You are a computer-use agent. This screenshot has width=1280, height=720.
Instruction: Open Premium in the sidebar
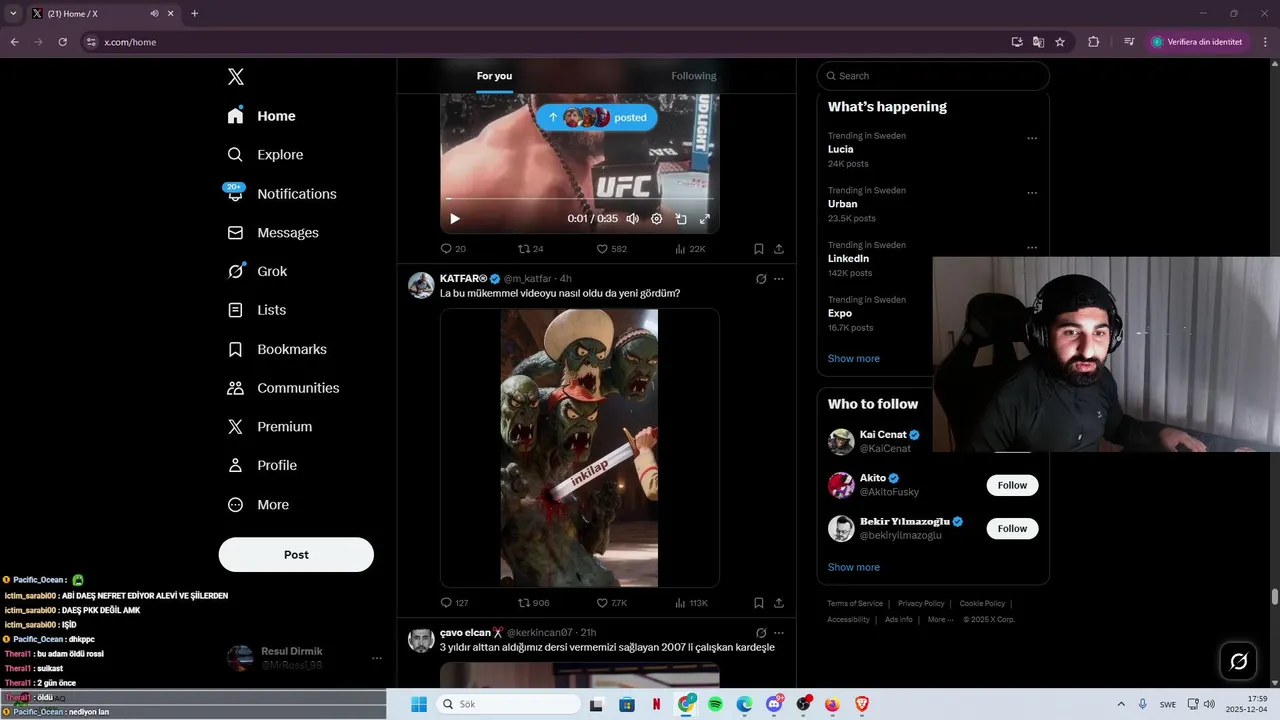(x=271, y=427)
